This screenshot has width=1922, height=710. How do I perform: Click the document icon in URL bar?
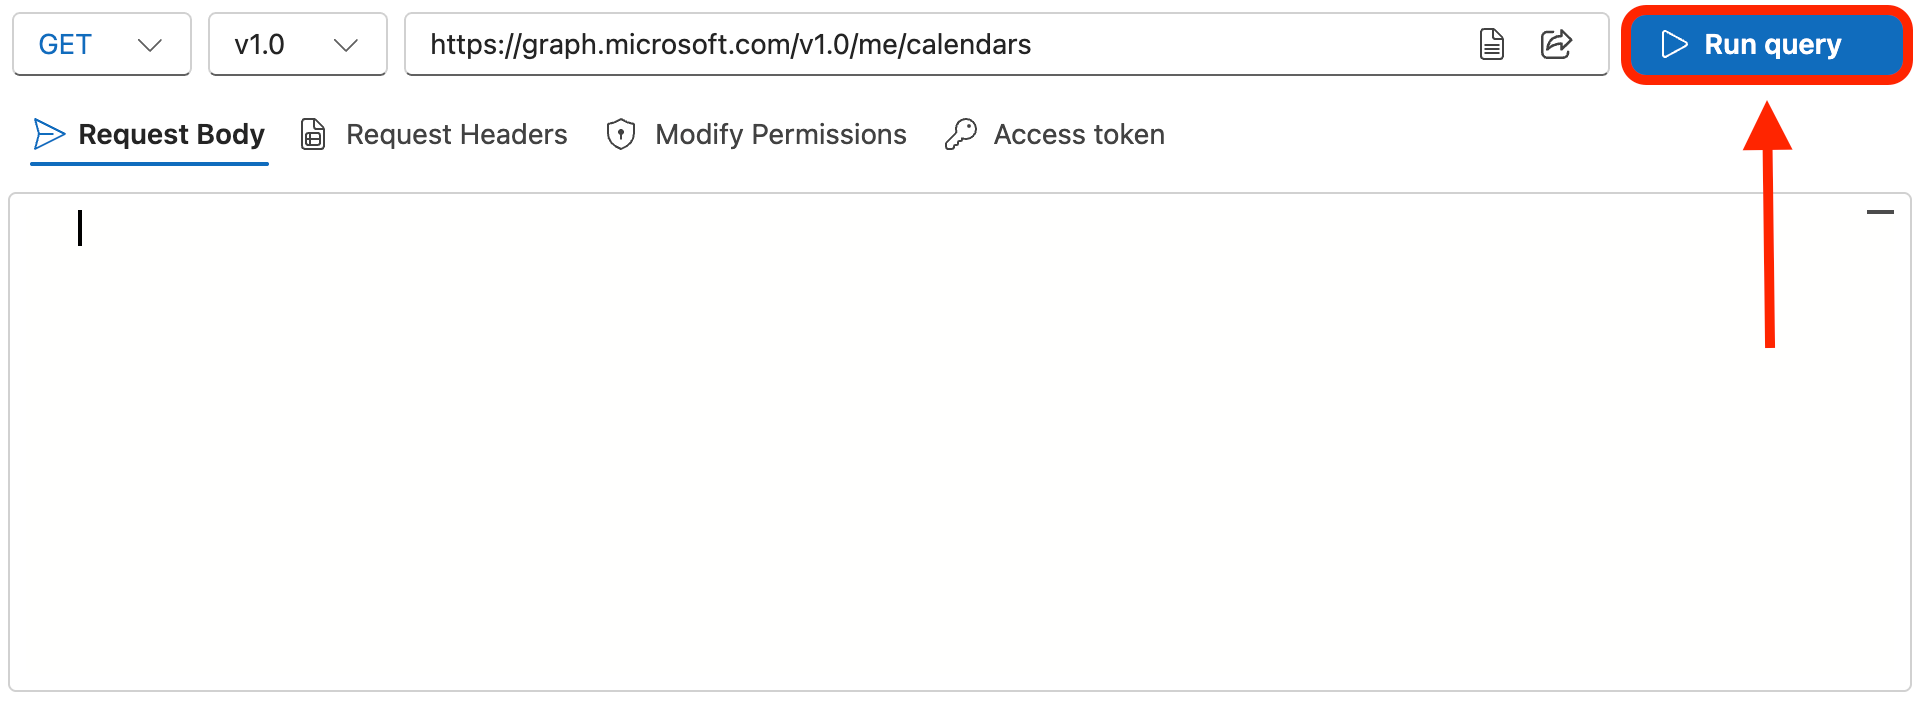point(1491,45)
